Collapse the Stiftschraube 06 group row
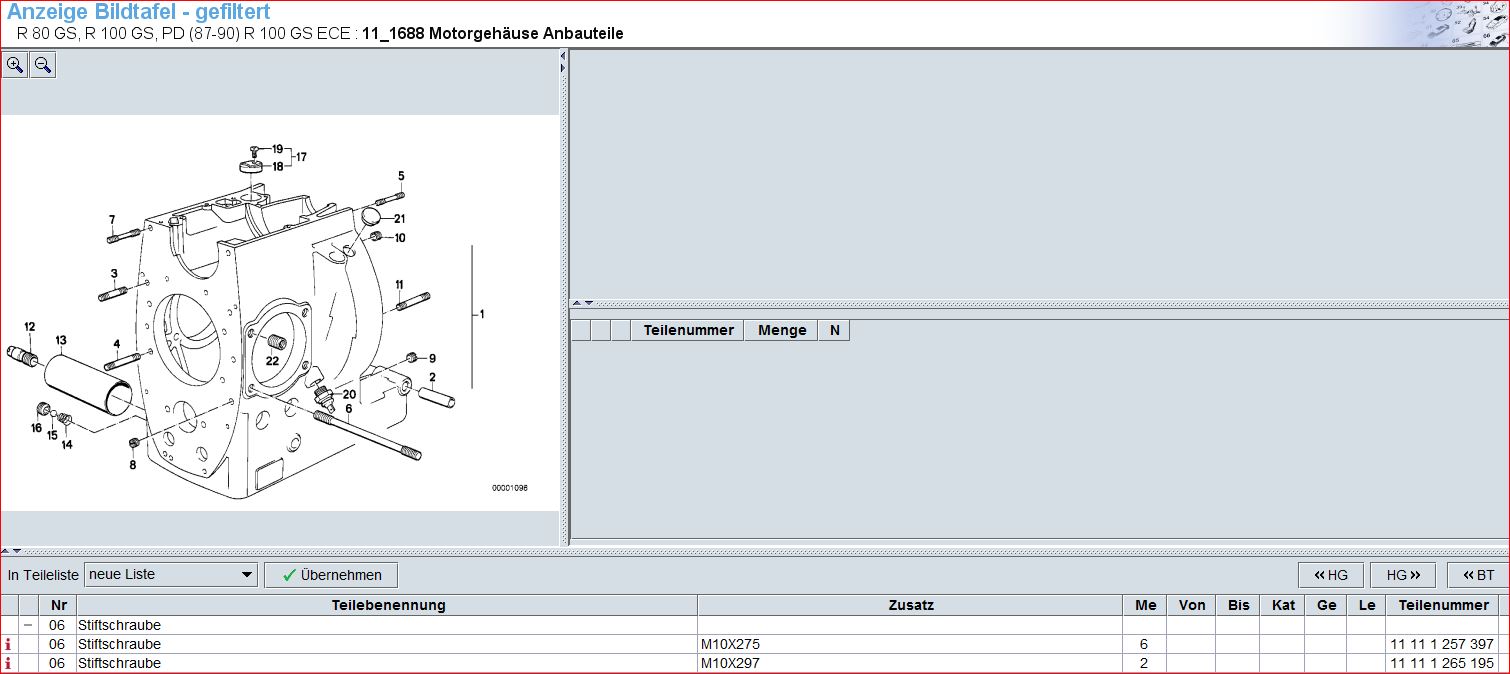 (28, 625)
